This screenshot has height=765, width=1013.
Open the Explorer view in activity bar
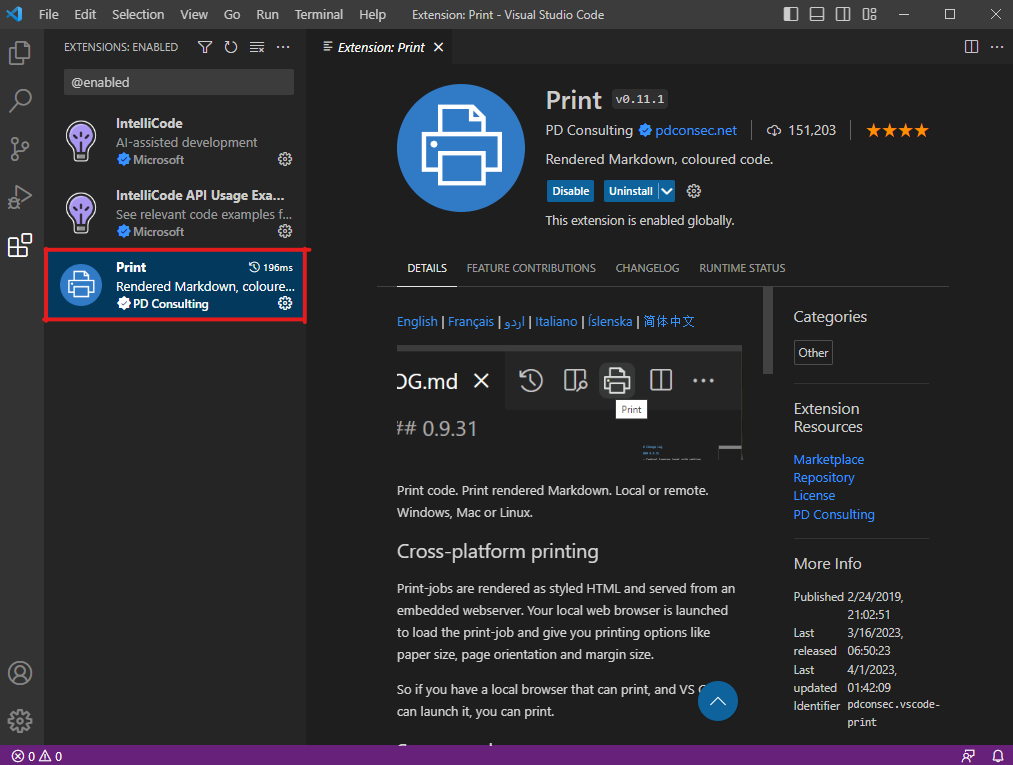point(20,52)
